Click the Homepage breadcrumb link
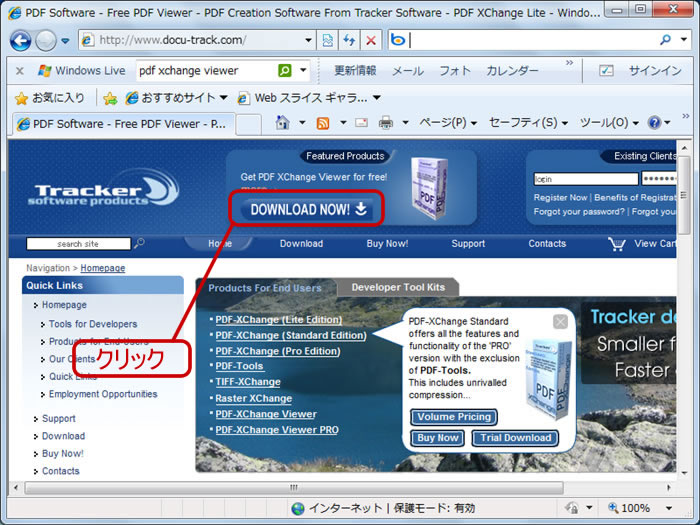This screenshot has height=525, width=700. 103,268
